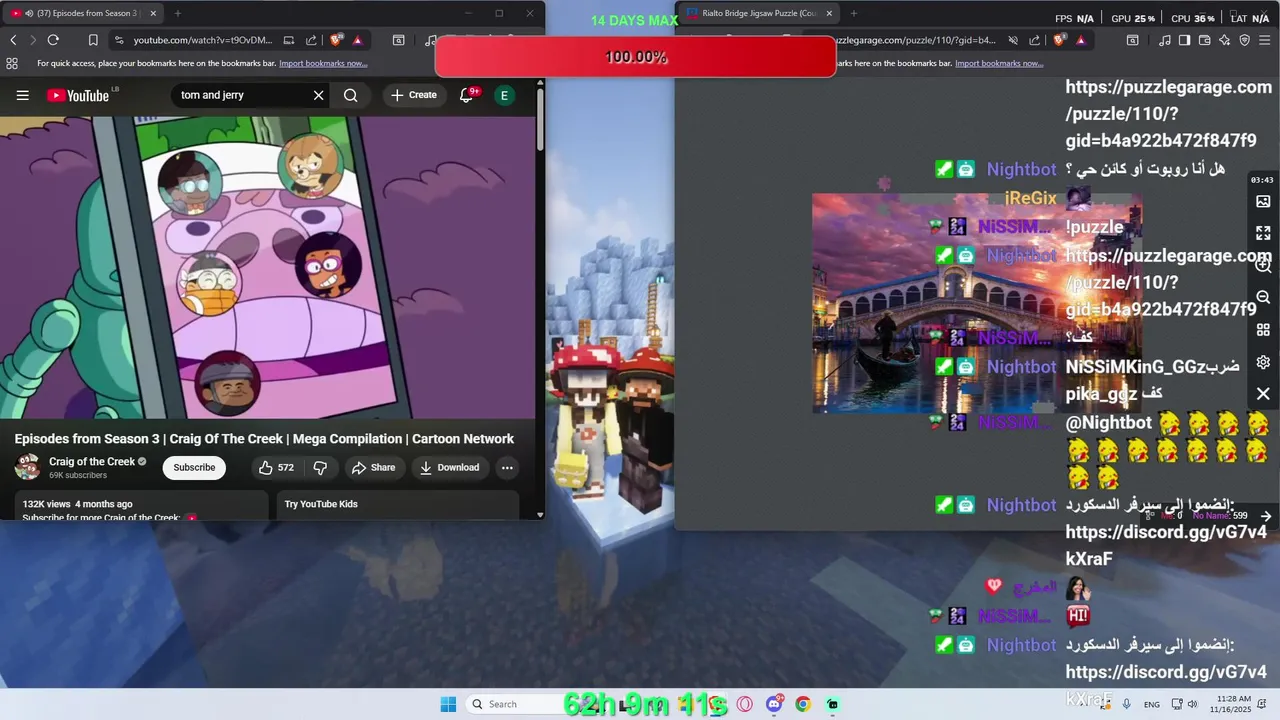
Task: Clear the 'tom and jerry' search text
Action: click(x=318, y=95)
